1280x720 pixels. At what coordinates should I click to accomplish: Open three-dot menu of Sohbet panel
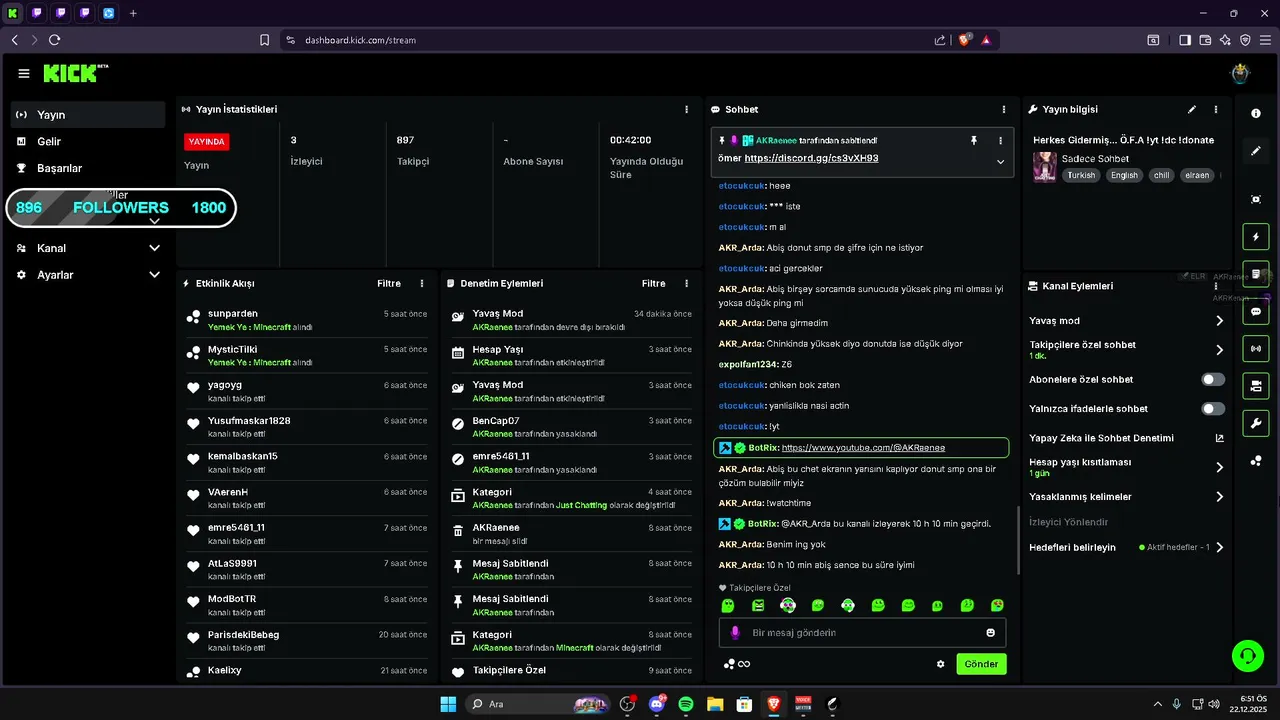(1004, 109)
